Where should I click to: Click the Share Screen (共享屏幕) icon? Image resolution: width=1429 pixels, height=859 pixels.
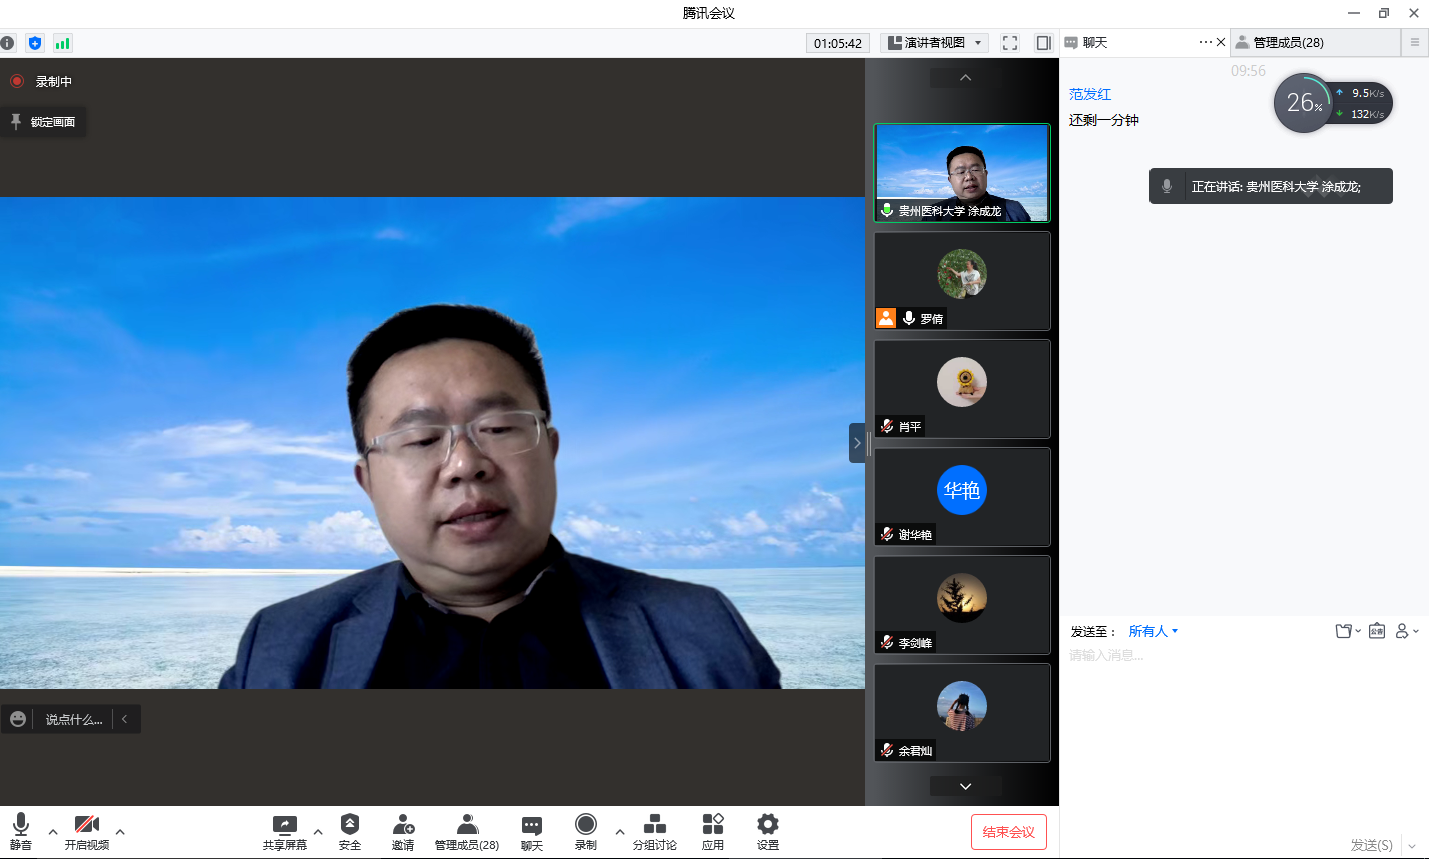285,825
